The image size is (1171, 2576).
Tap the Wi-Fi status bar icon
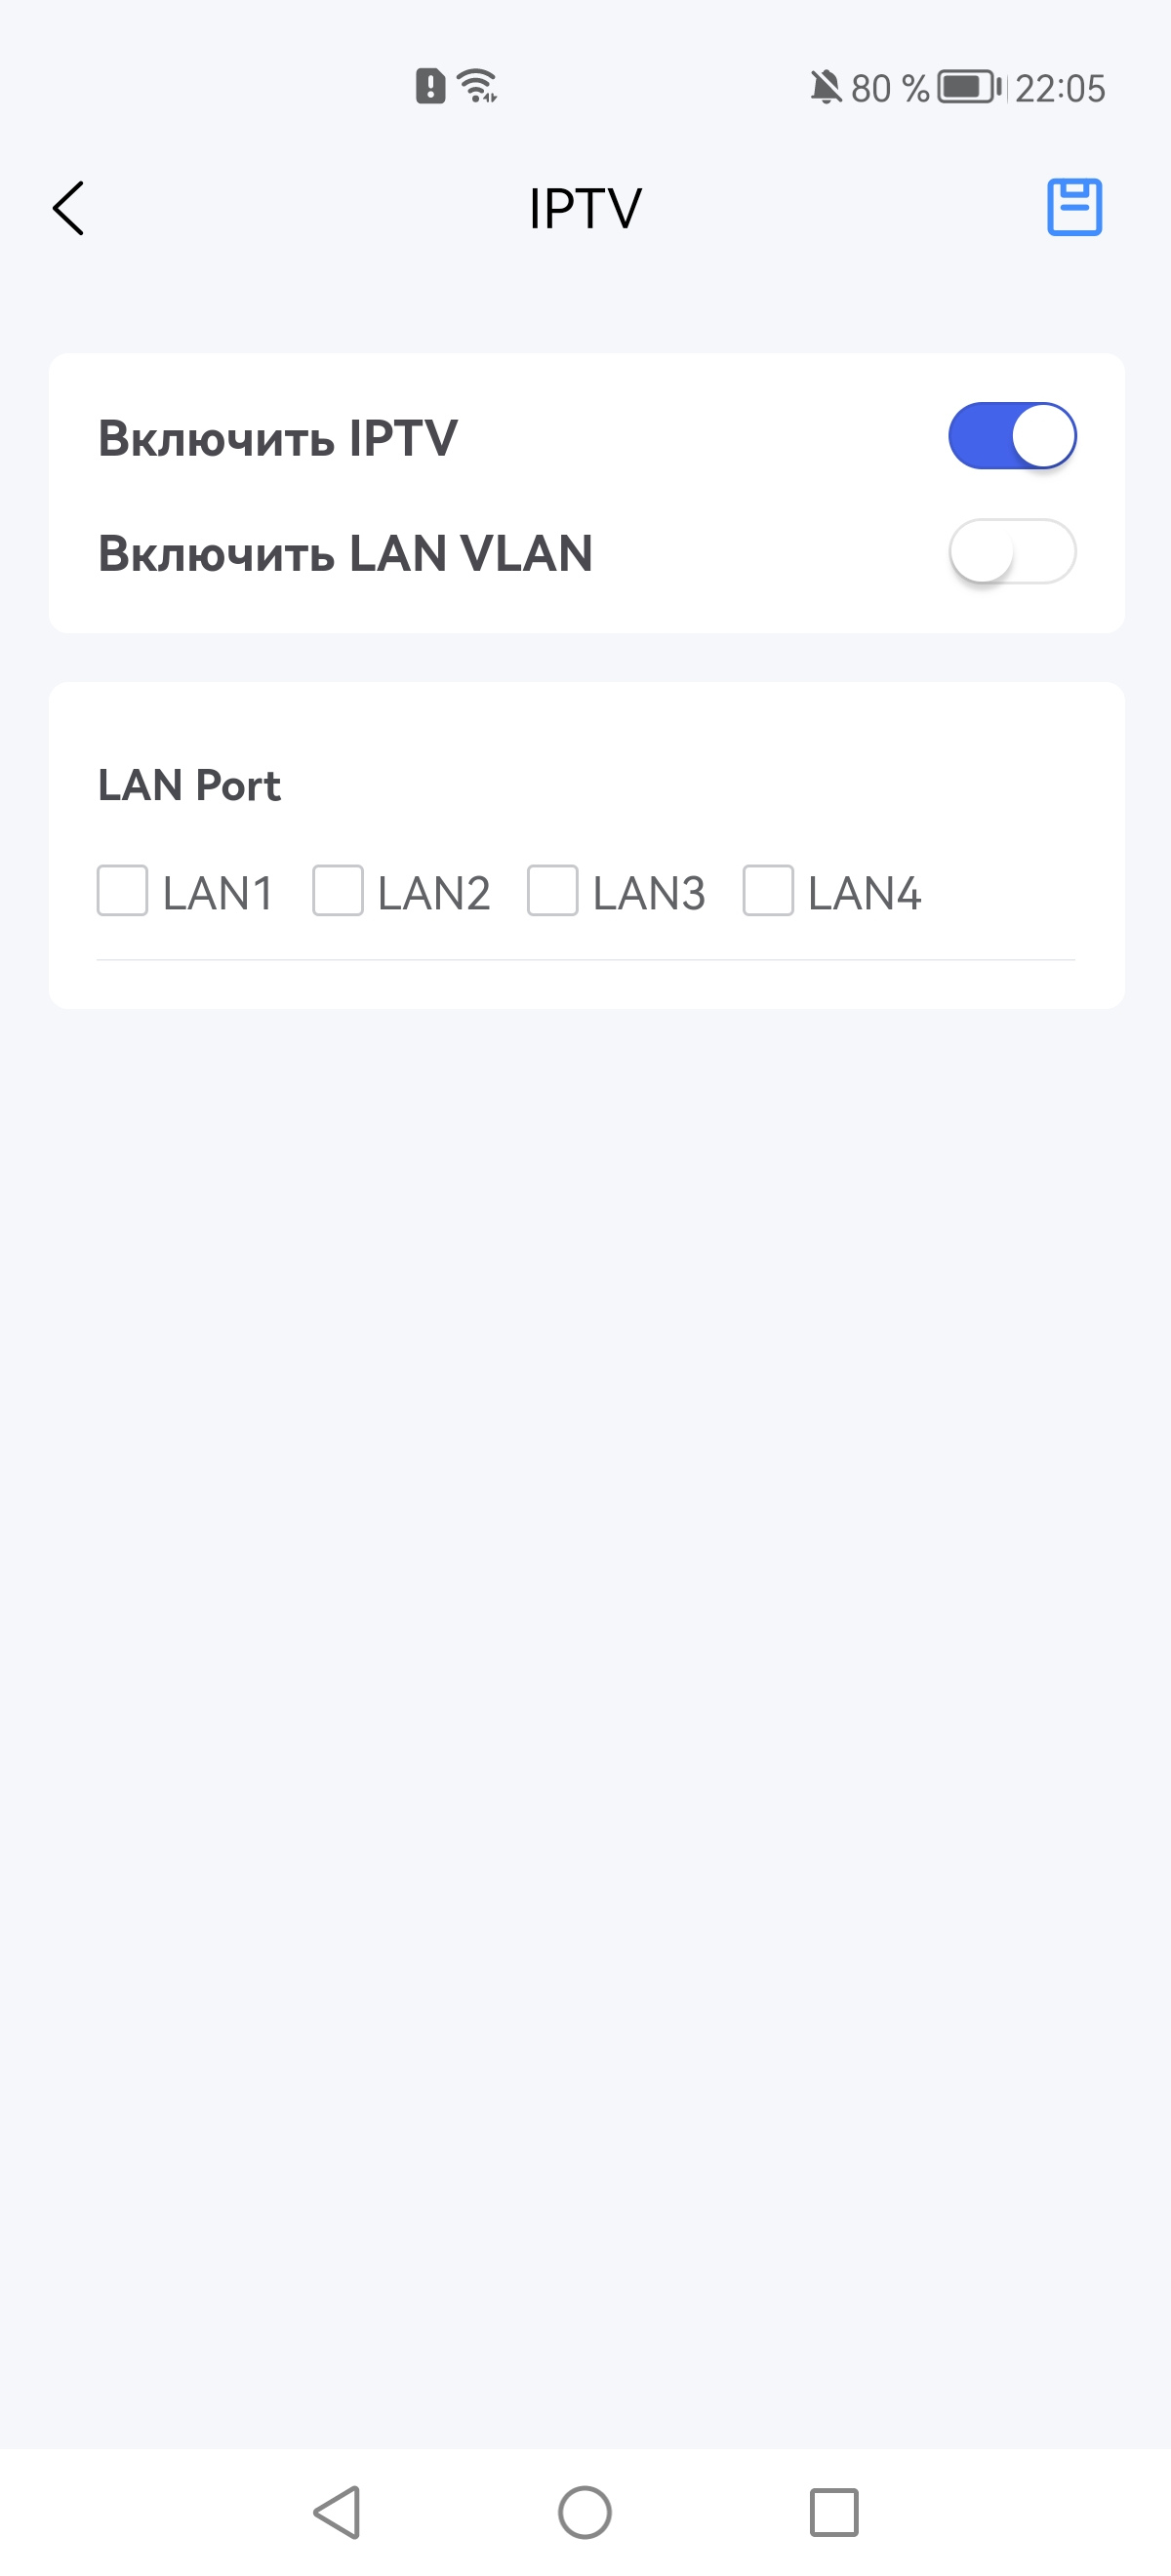point(478,86)
